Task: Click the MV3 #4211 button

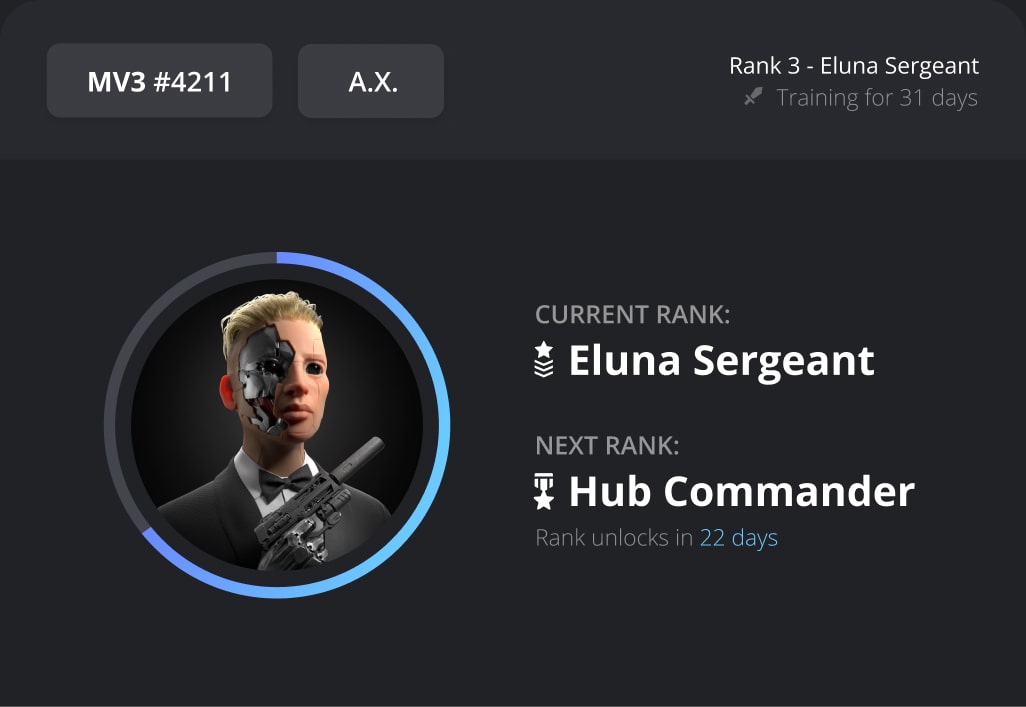Action: (160, 81)
